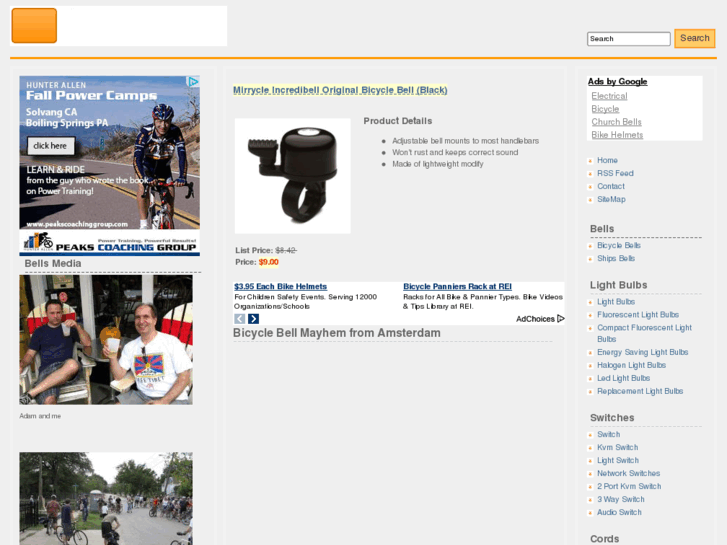This screenshot has height=545, width=727.
Task: Click the 'click here' button in ad
Action: click(51, 146)
